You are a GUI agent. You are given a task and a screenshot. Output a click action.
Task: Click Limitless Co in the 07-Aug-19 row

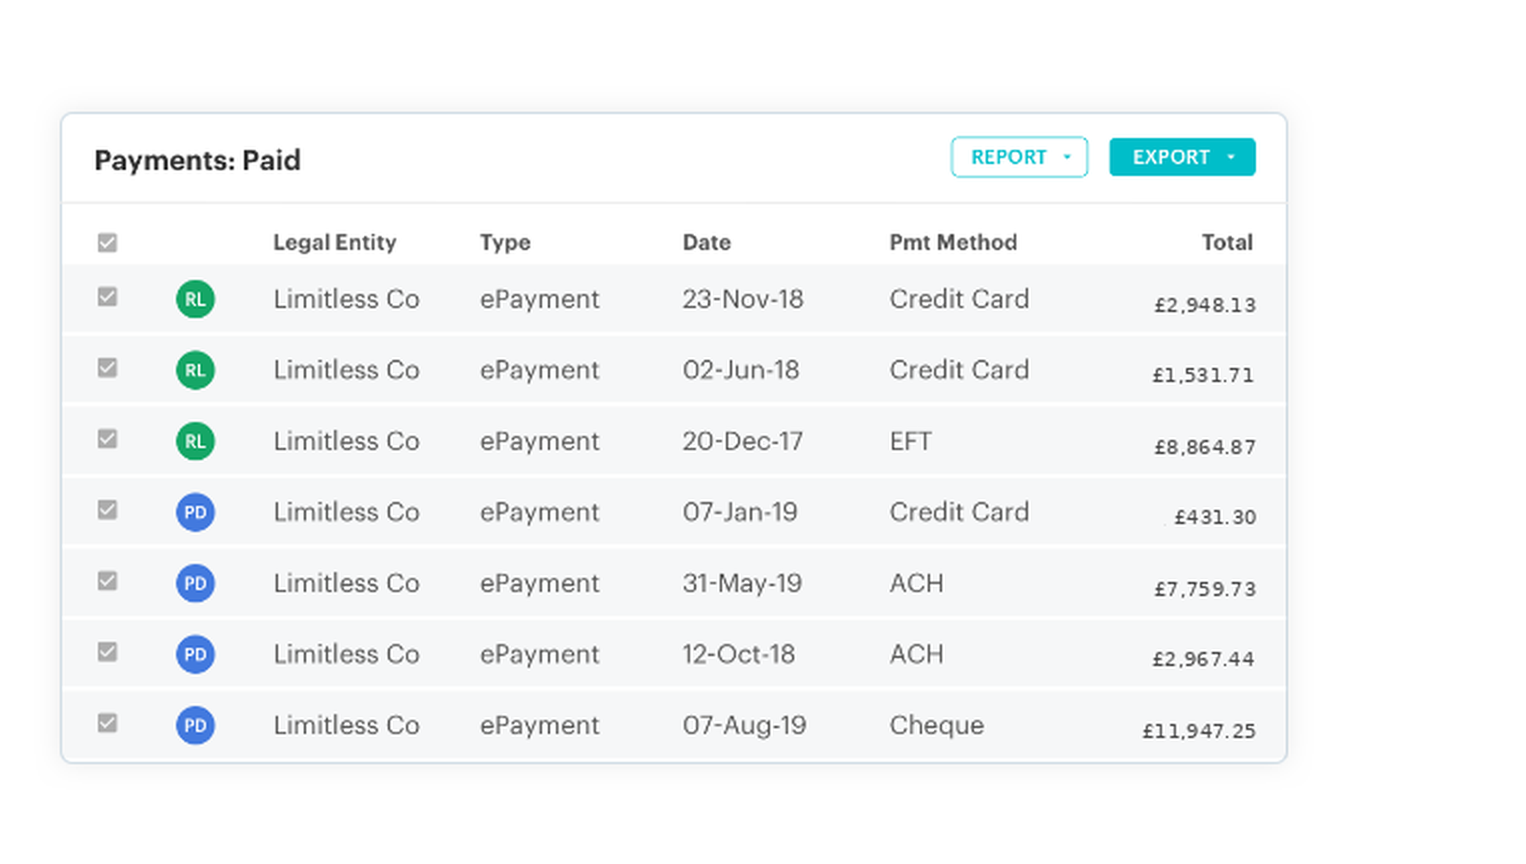point(346,725)
